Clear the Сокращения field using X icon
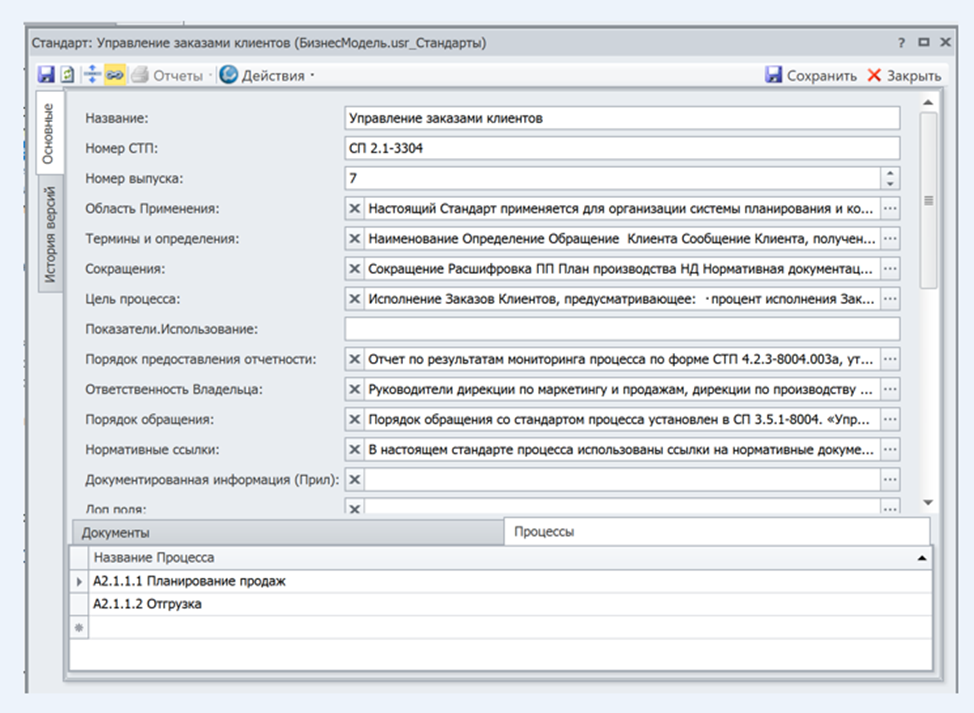 click(x=354, y=268)
